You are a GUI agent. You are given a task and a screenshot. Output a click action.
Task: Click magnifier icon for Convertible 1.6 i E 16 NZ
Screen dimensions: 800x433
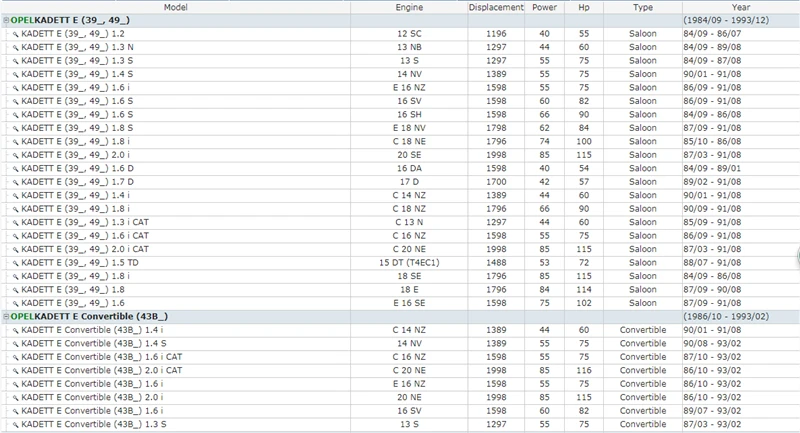(x=16, y=384)
